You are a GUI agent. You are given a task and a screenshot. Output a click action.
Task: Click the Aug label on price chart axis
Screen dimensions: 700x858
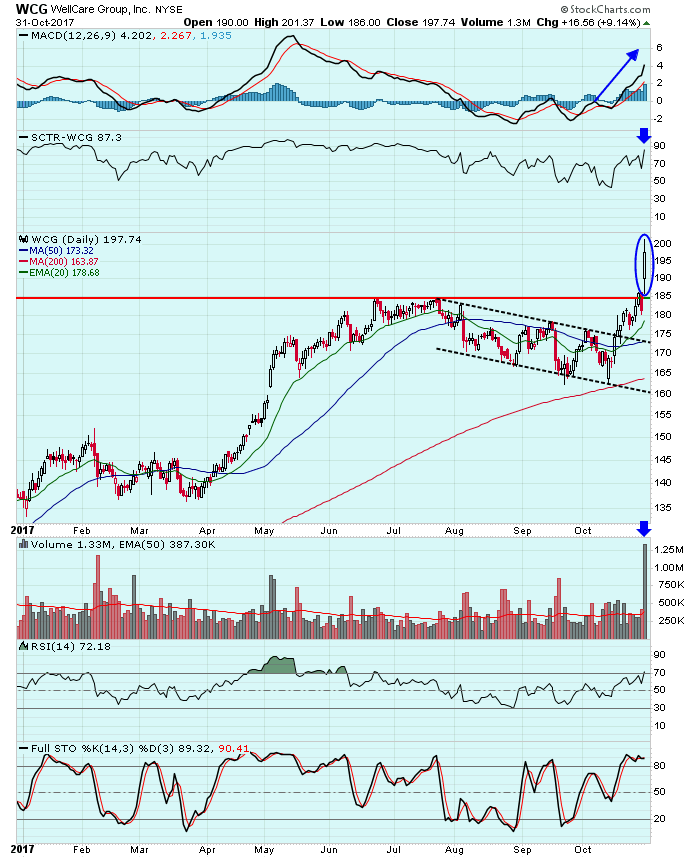454,530
